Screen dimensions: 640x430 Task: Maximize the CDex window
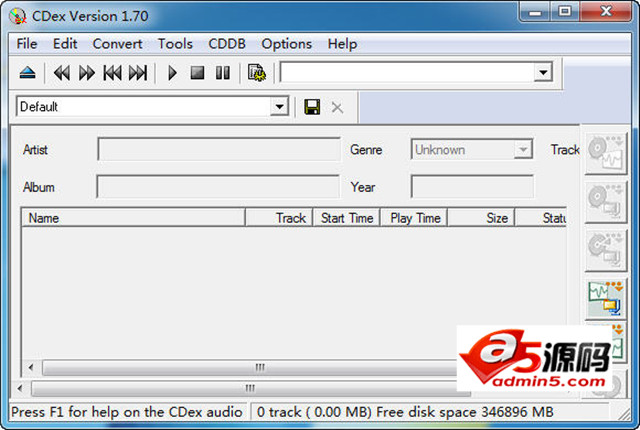pos(565,12)
